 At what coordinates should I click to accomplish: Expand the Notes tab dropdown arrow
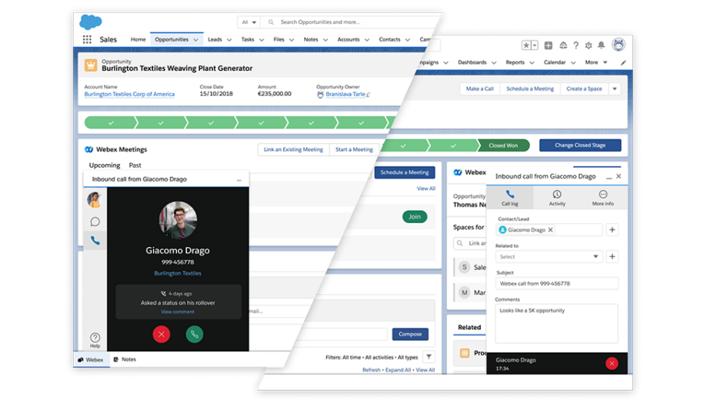(x=325, y=40)
